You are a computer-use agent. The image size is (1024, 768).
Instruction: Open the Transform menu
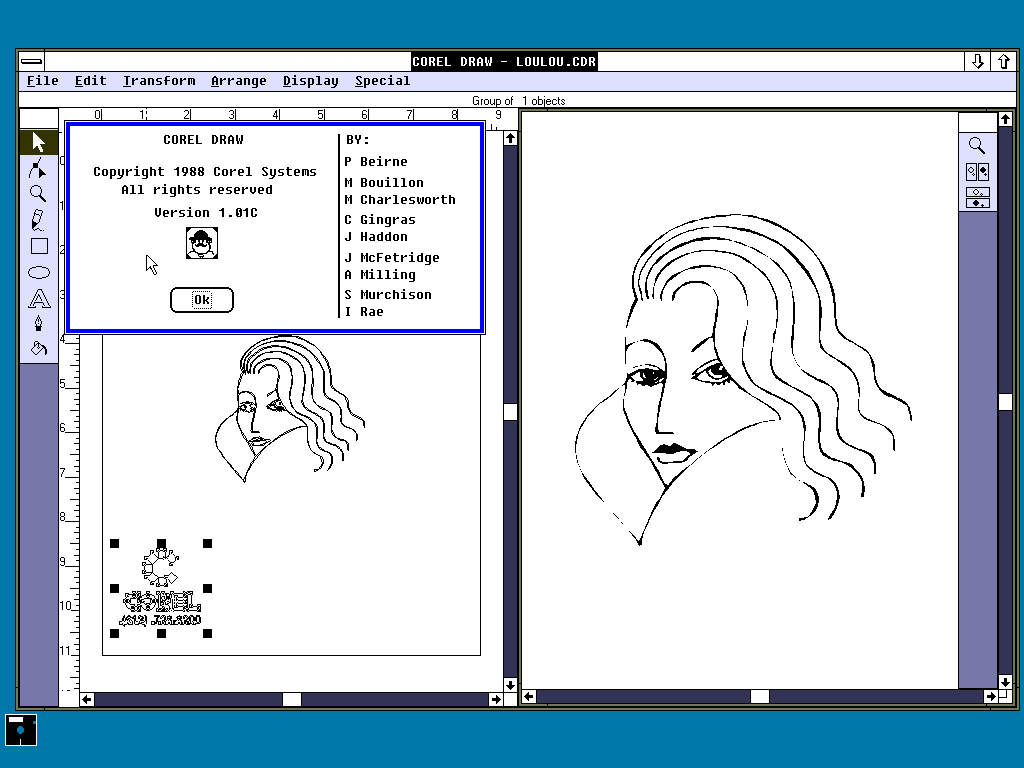[159, 81]
